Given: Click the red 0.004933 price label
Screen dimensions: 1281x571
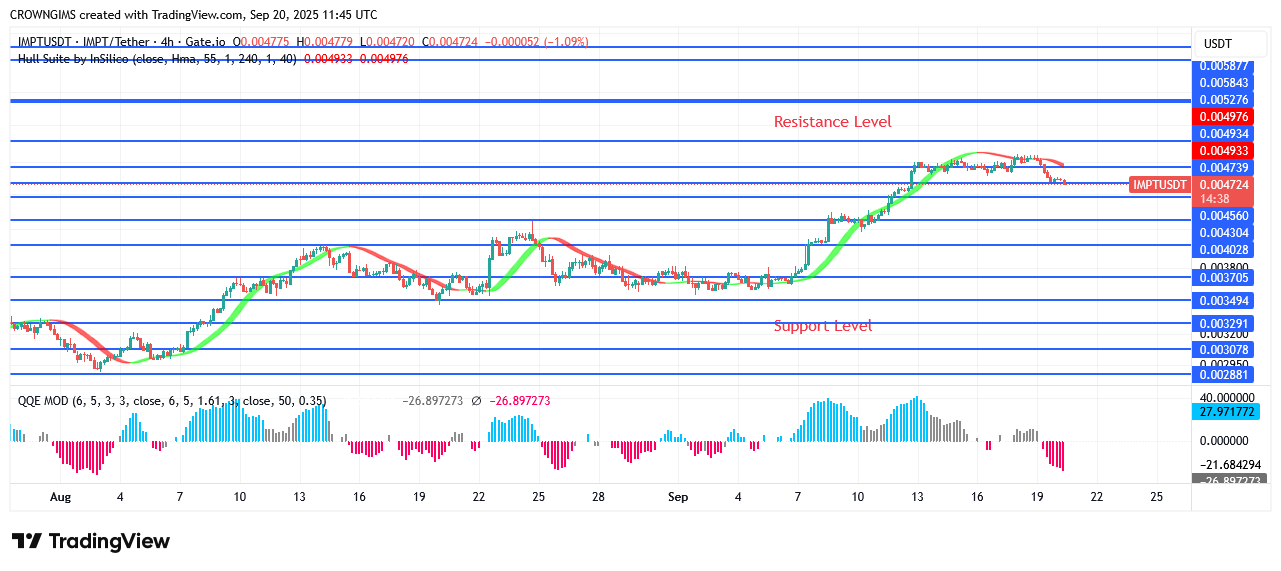Looking at the screenshot, I should [x=1223, y=151].
